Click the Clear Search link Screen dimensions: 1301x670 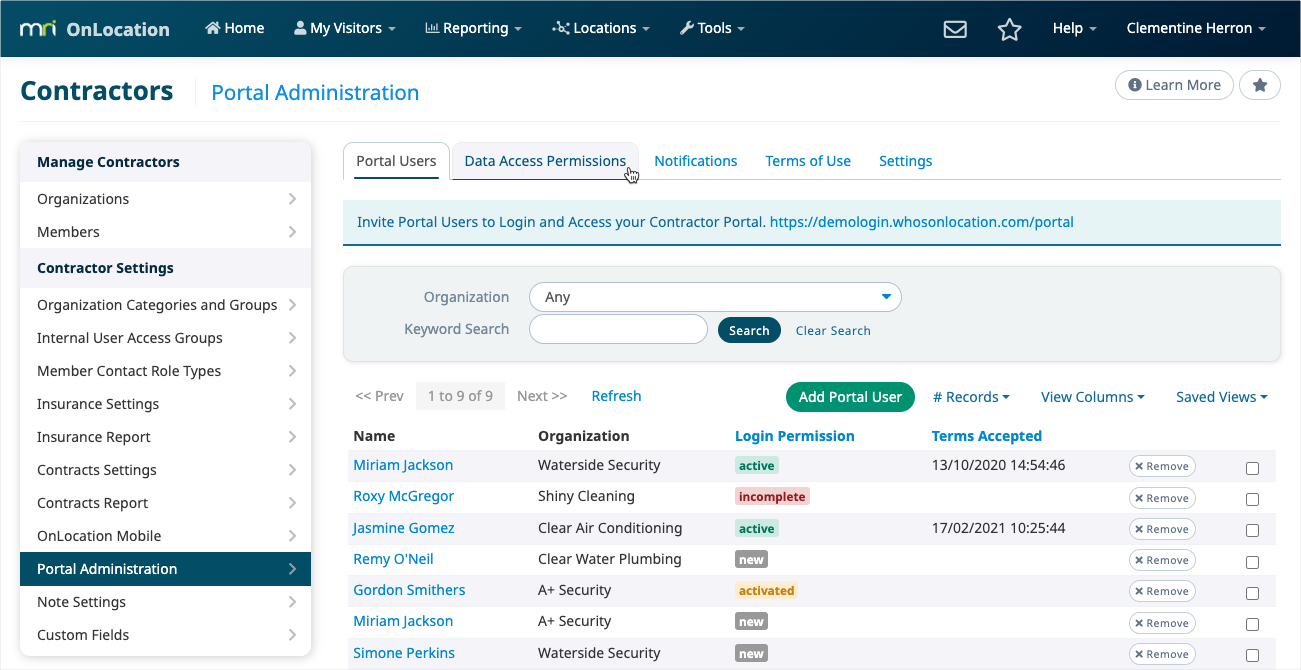(x=833, y=330)
